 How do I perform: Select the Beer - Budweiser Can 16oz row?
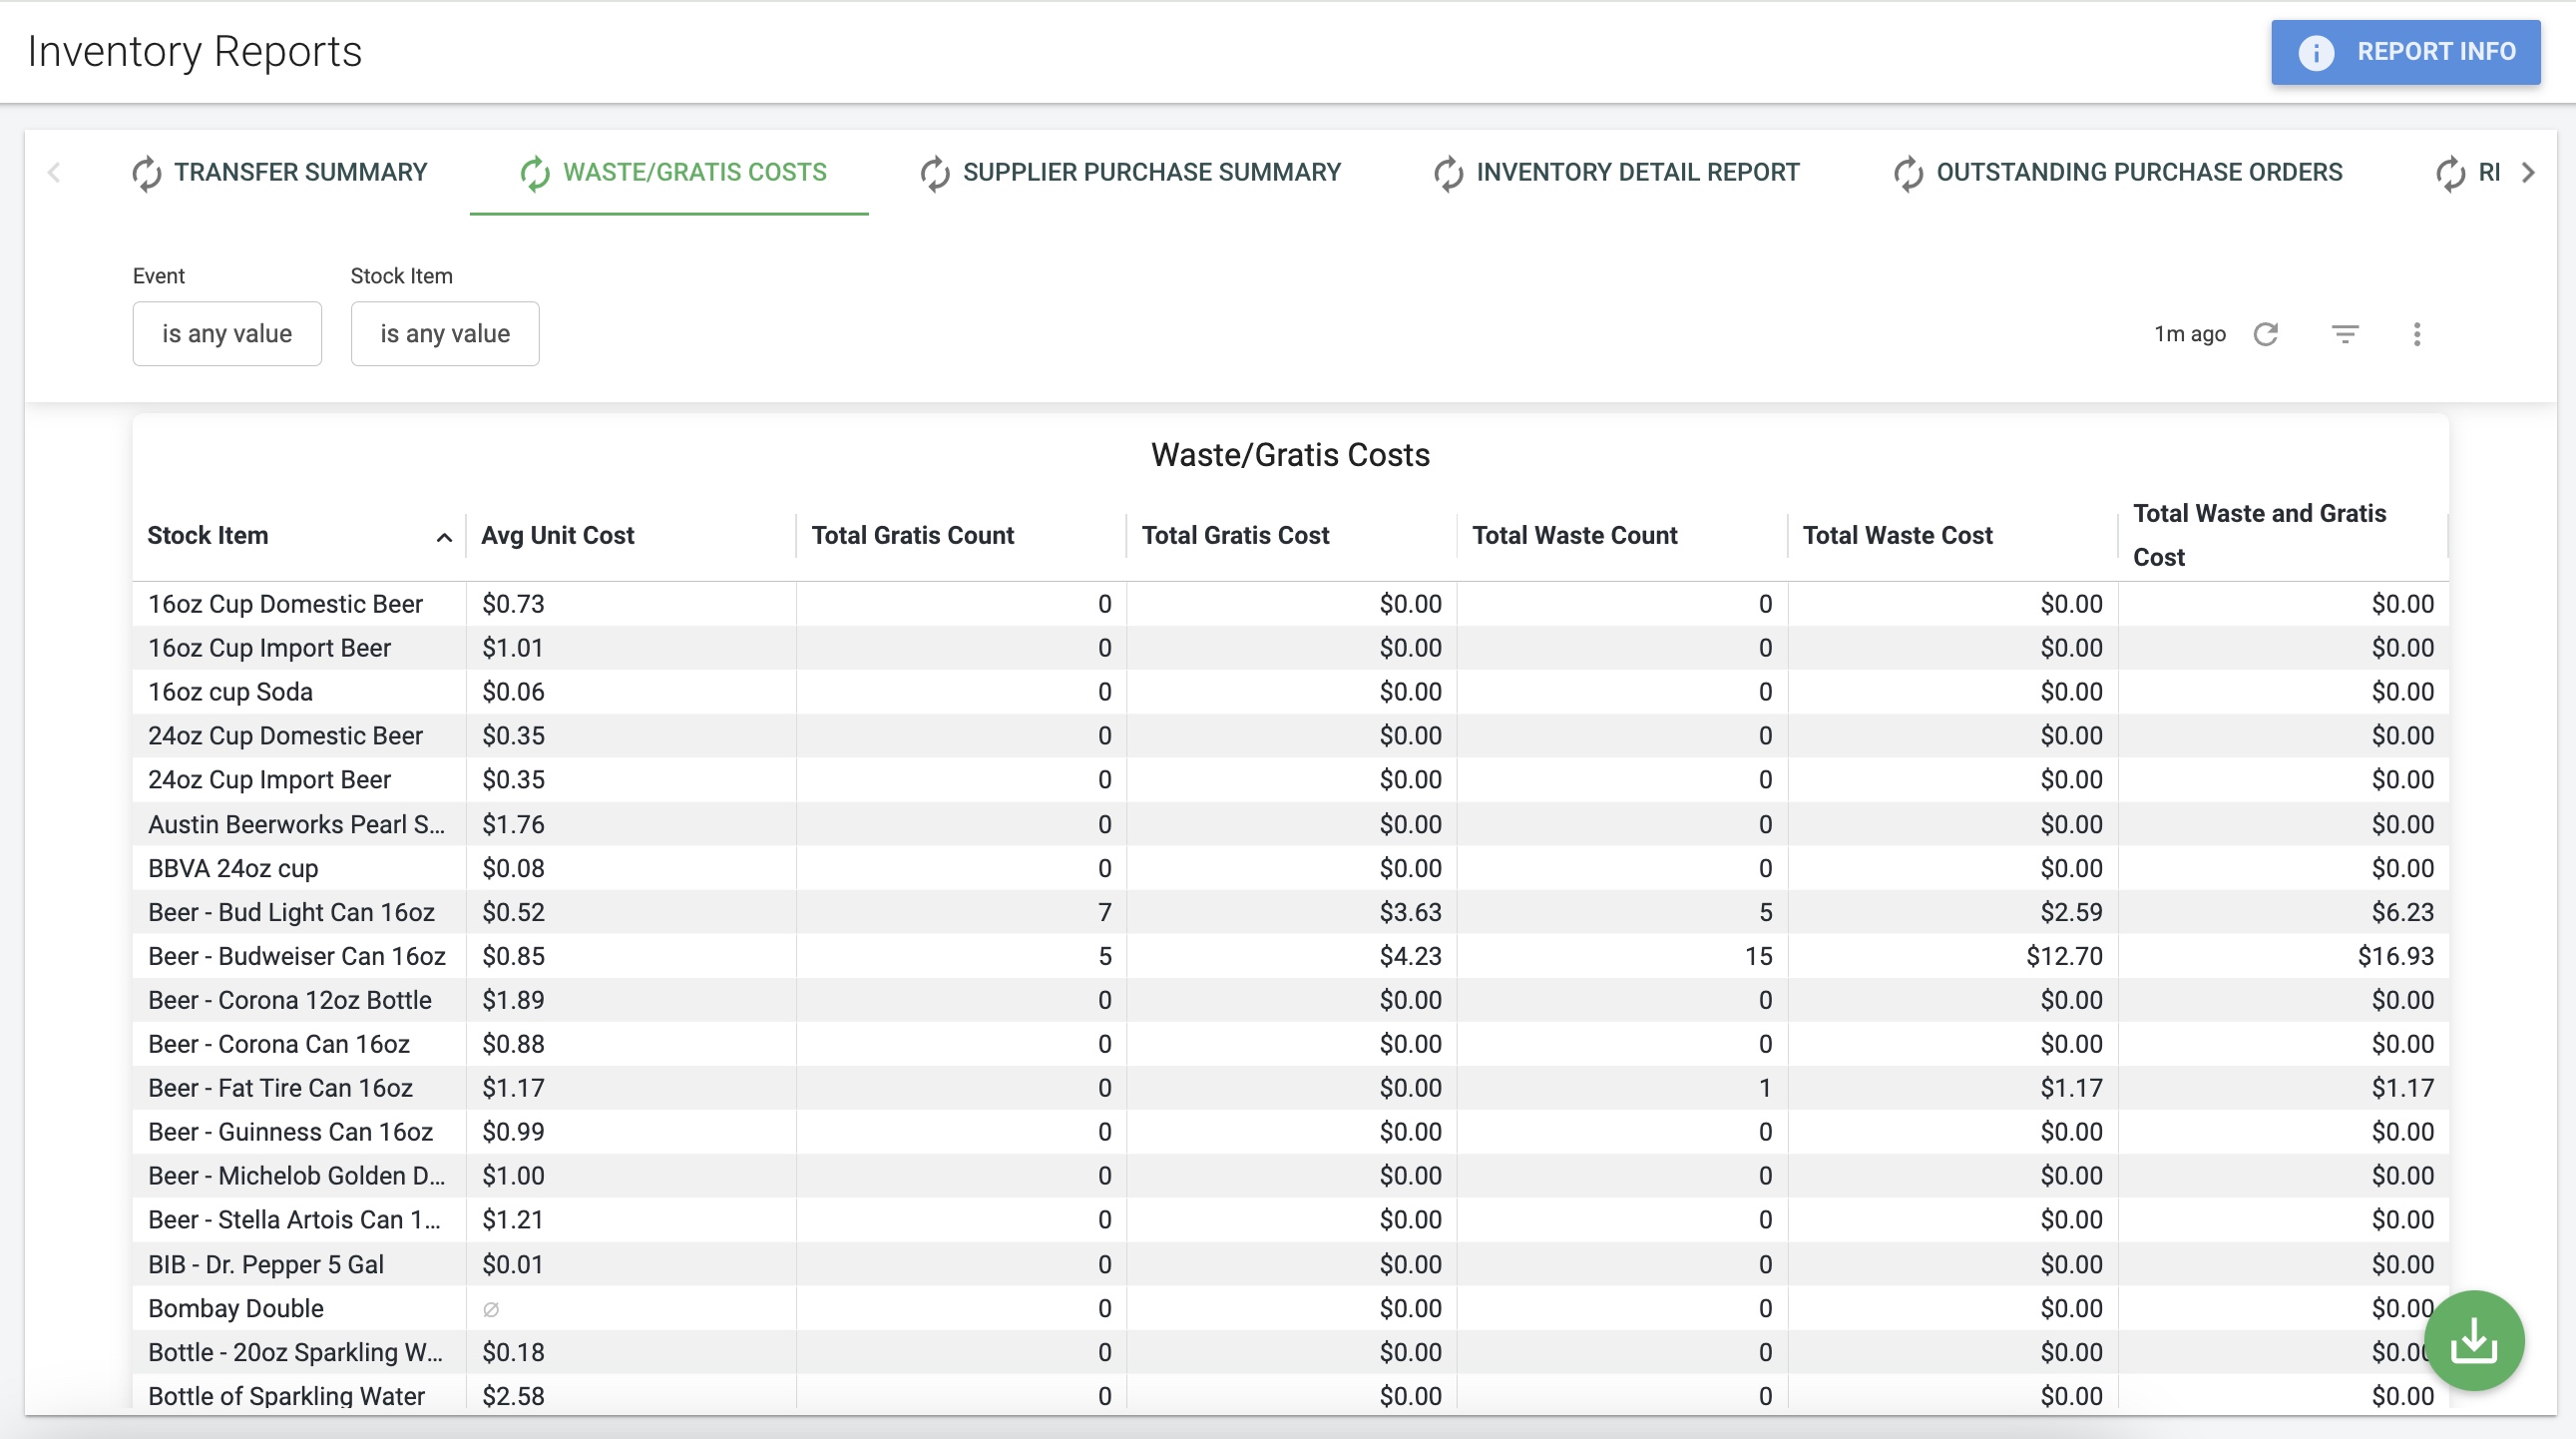[x=296, y=956]
